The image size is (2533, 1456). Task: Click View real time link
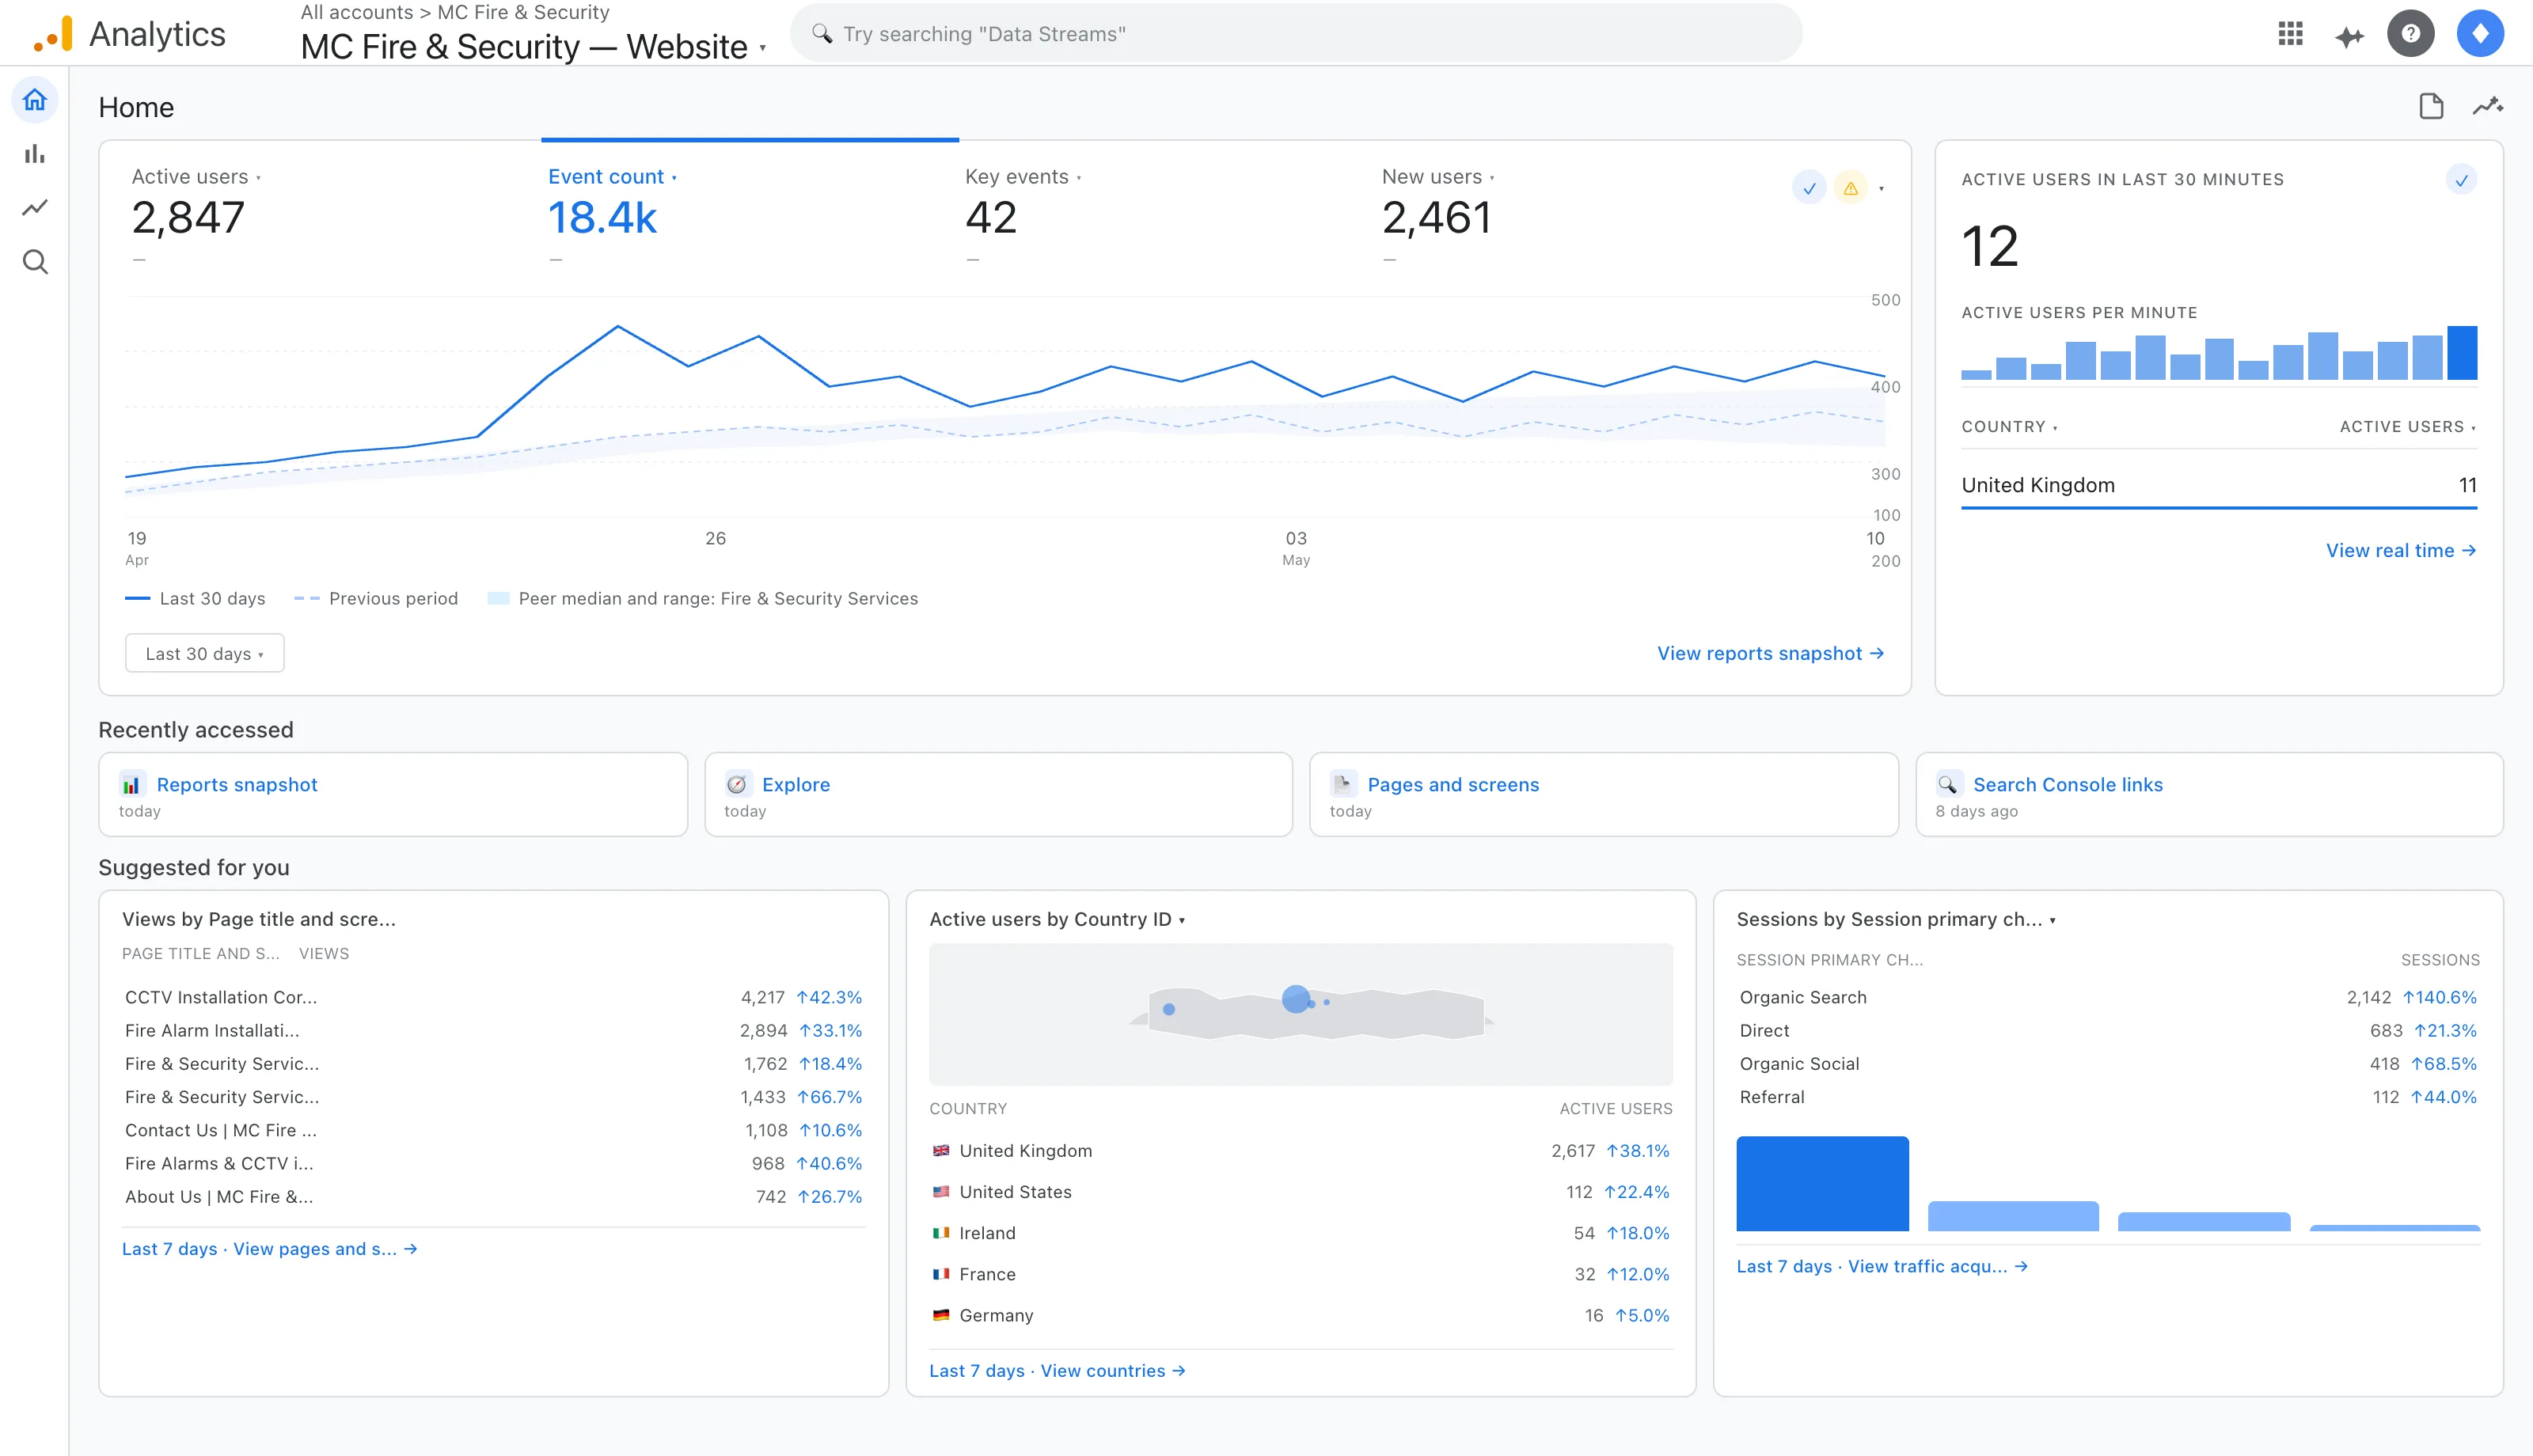[x=2401, y=551]
